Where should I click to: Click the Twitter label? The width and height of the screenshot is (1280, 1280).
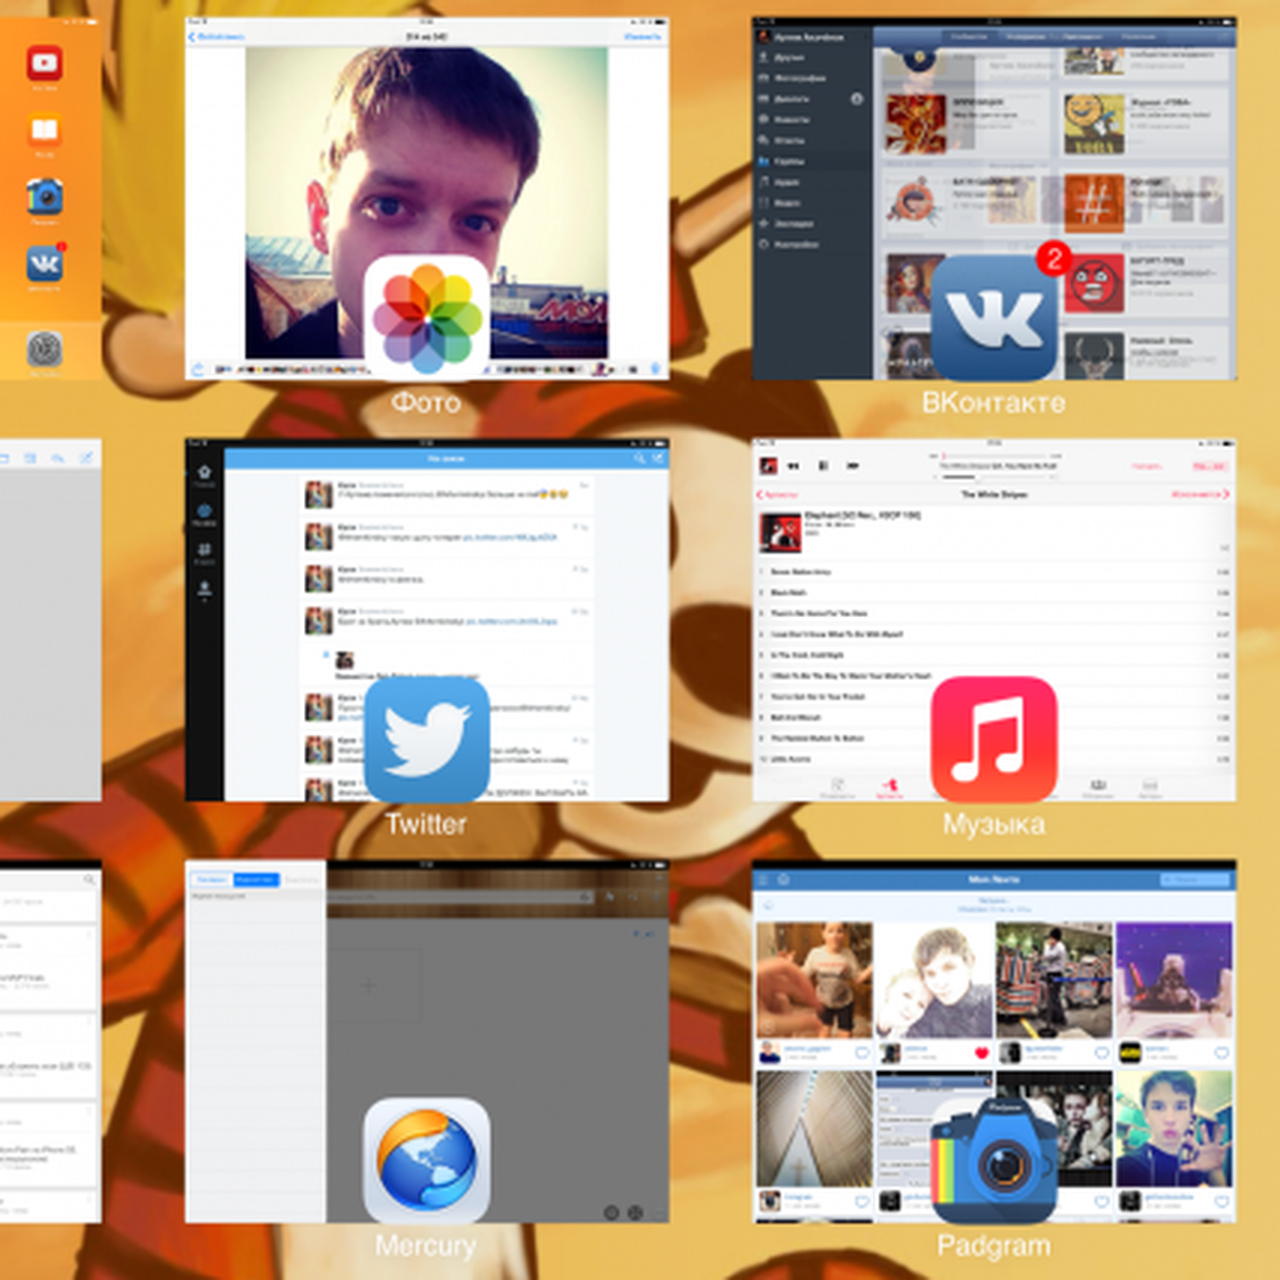pos(426,824)
